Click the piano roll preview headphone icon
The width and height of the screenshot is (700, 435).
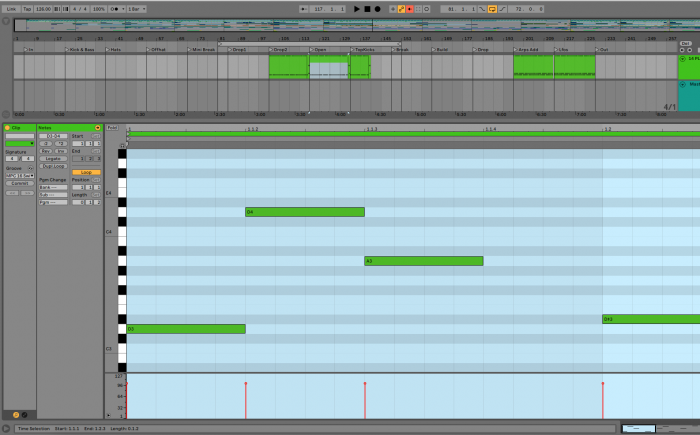122,144
